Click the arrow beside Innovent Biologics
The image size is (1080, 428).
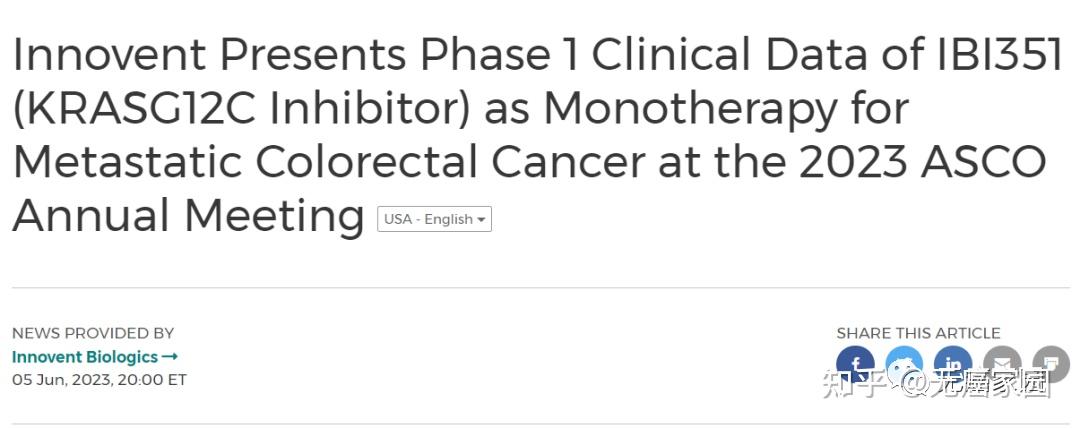point(170,356)
